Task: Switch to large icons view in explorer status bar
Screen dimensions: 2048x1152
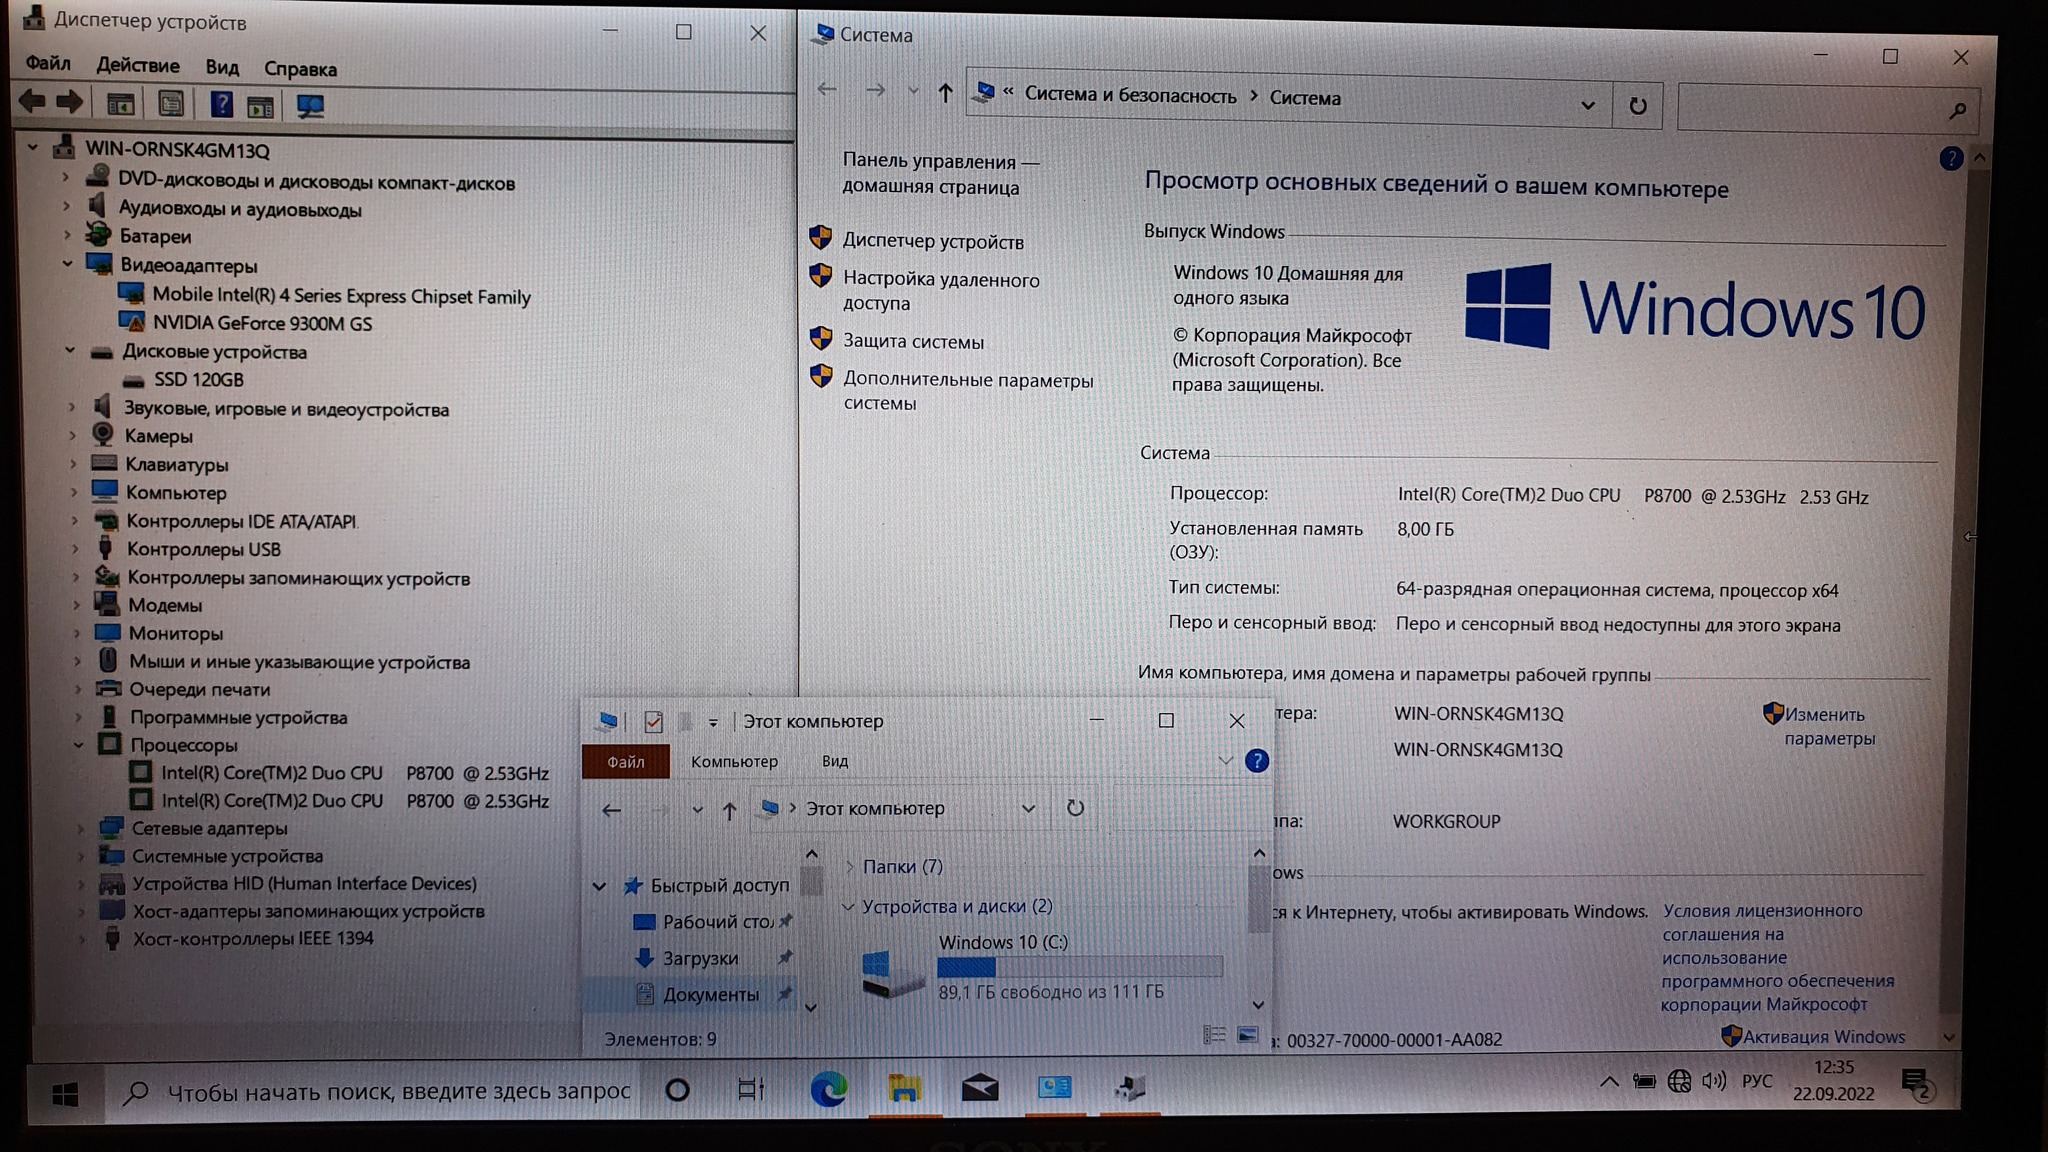Action: [x=1248, y=1035]
